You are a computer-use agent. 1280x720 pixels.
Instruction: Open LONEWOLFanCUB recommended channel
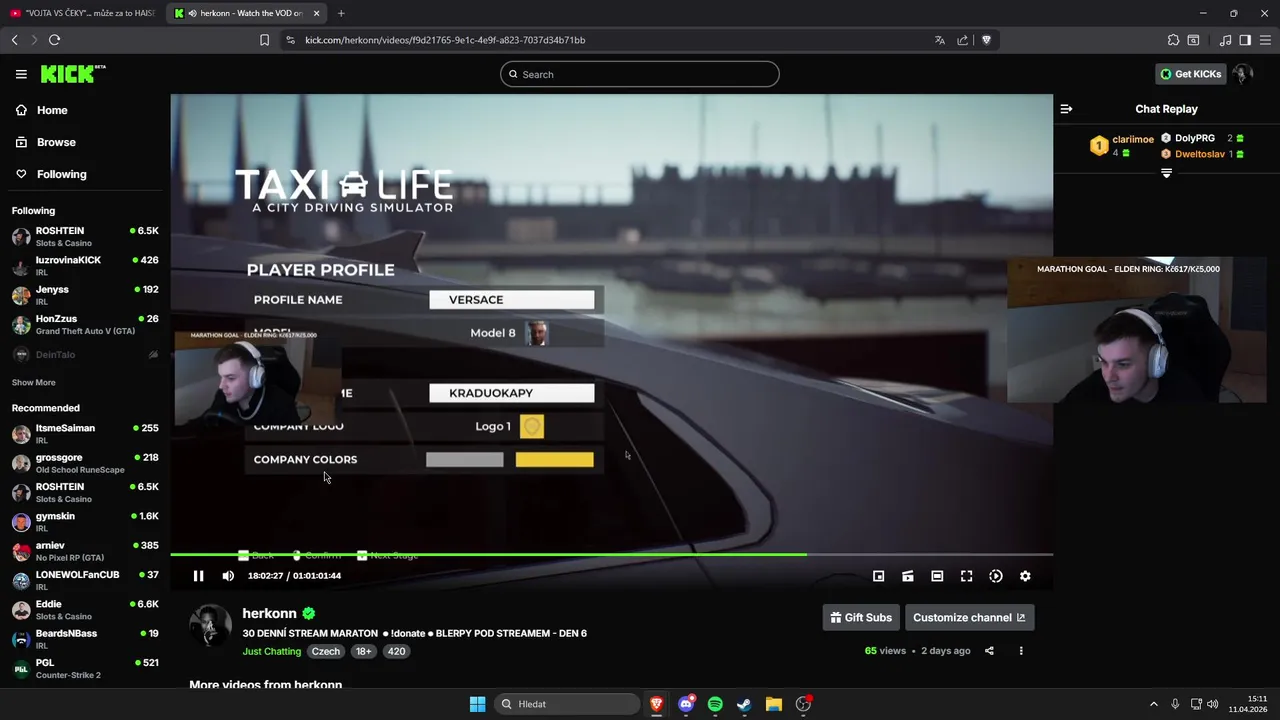click(x=85, y=580)
